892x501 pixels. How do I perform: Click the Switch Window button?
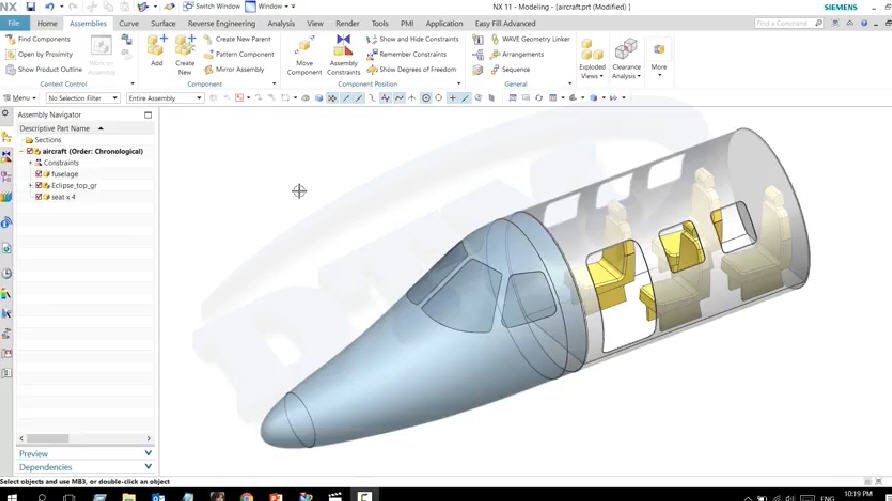tap(212, 7)
